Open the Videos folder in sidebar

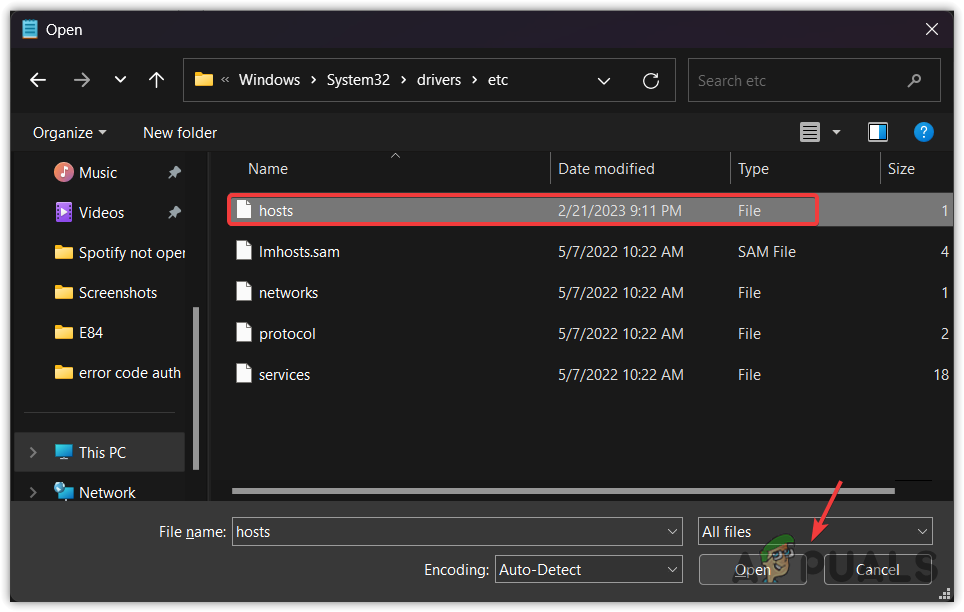(x=101, y=212)
